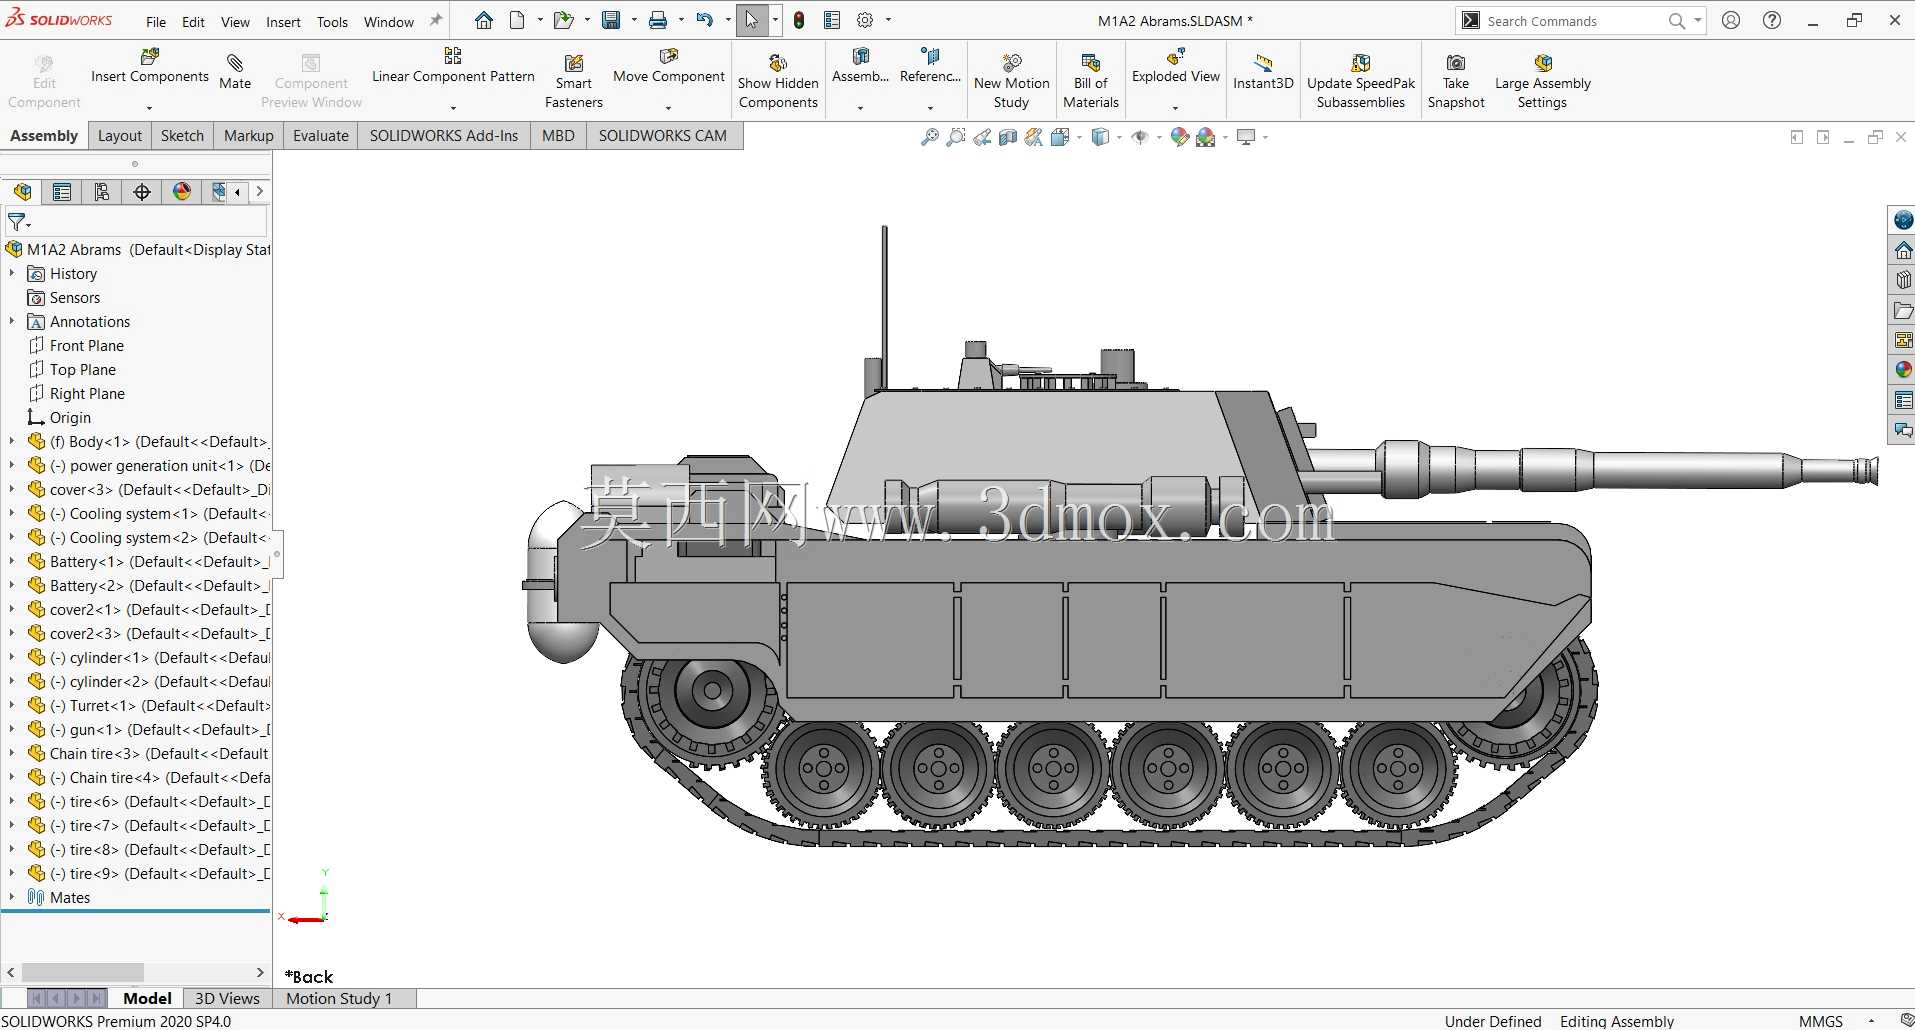This screenshot has height=1030, width=1915.
Task: Expand the Mates folder
Action: (x=12, y=897)
